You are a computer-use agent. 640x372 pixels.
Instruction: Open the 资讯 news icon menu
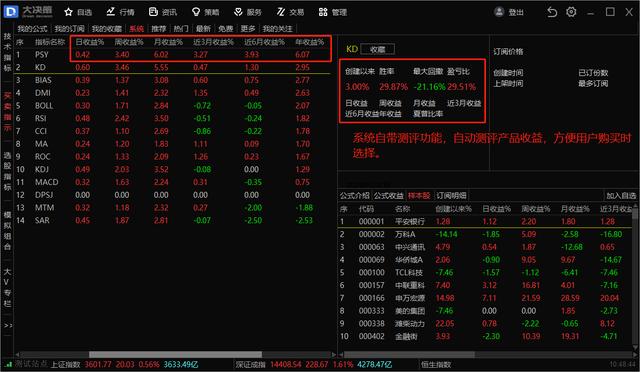[x=162, y=12]
